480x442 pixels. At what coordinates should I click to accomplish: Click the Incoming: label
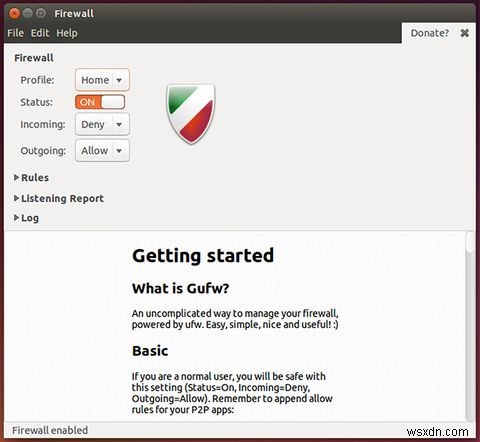pyautogui.click(x=43, y=124)
